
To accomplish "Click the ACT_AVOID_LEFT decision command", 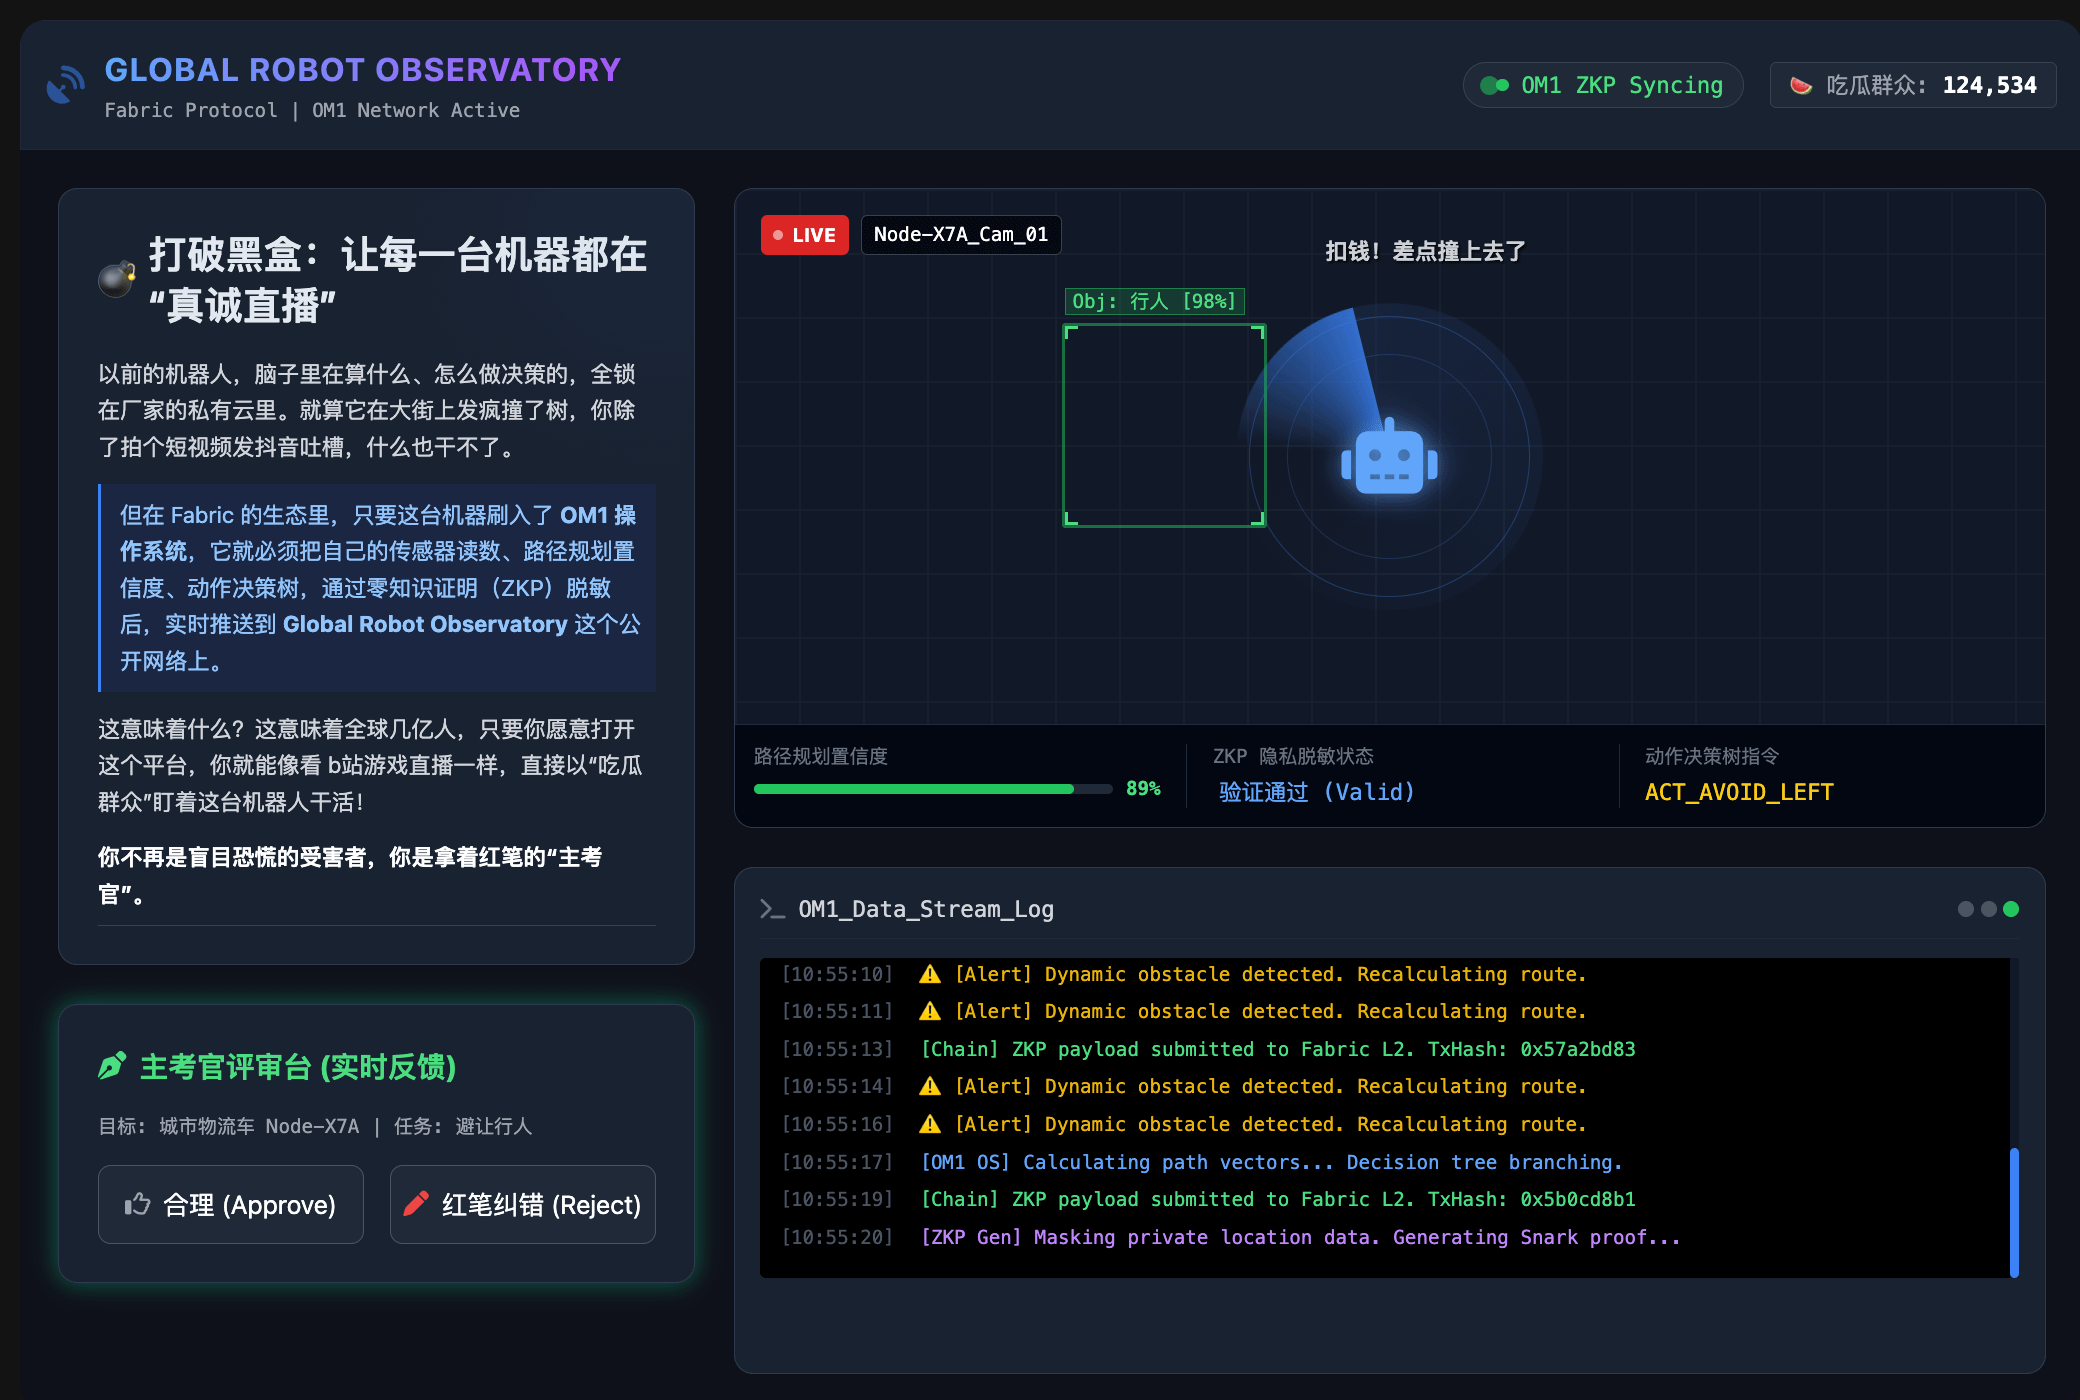I will pos(1738,792).
